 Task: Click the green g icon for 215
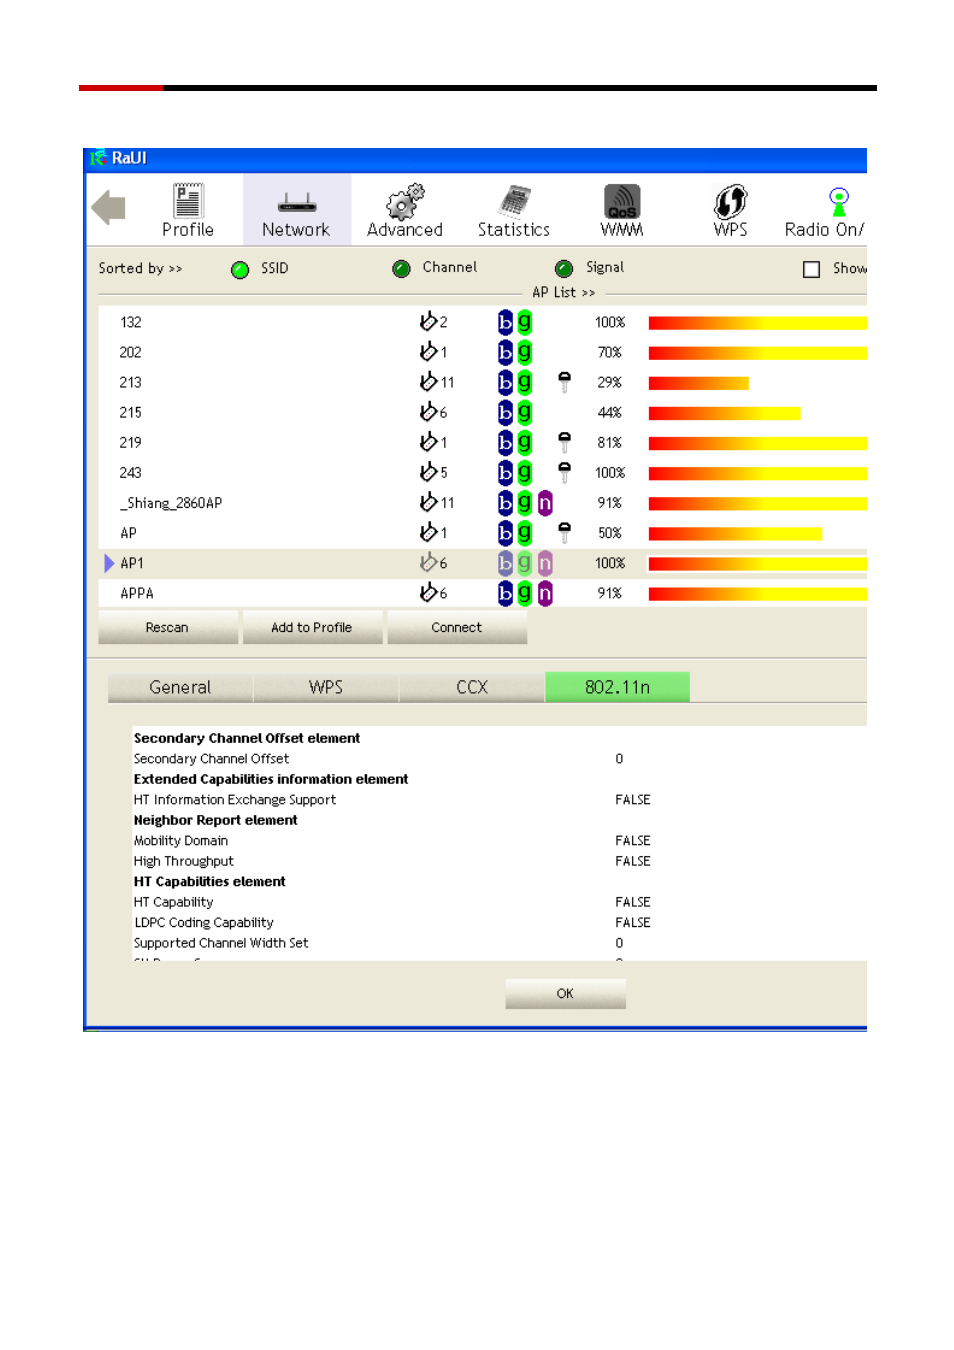coord(524,412)
